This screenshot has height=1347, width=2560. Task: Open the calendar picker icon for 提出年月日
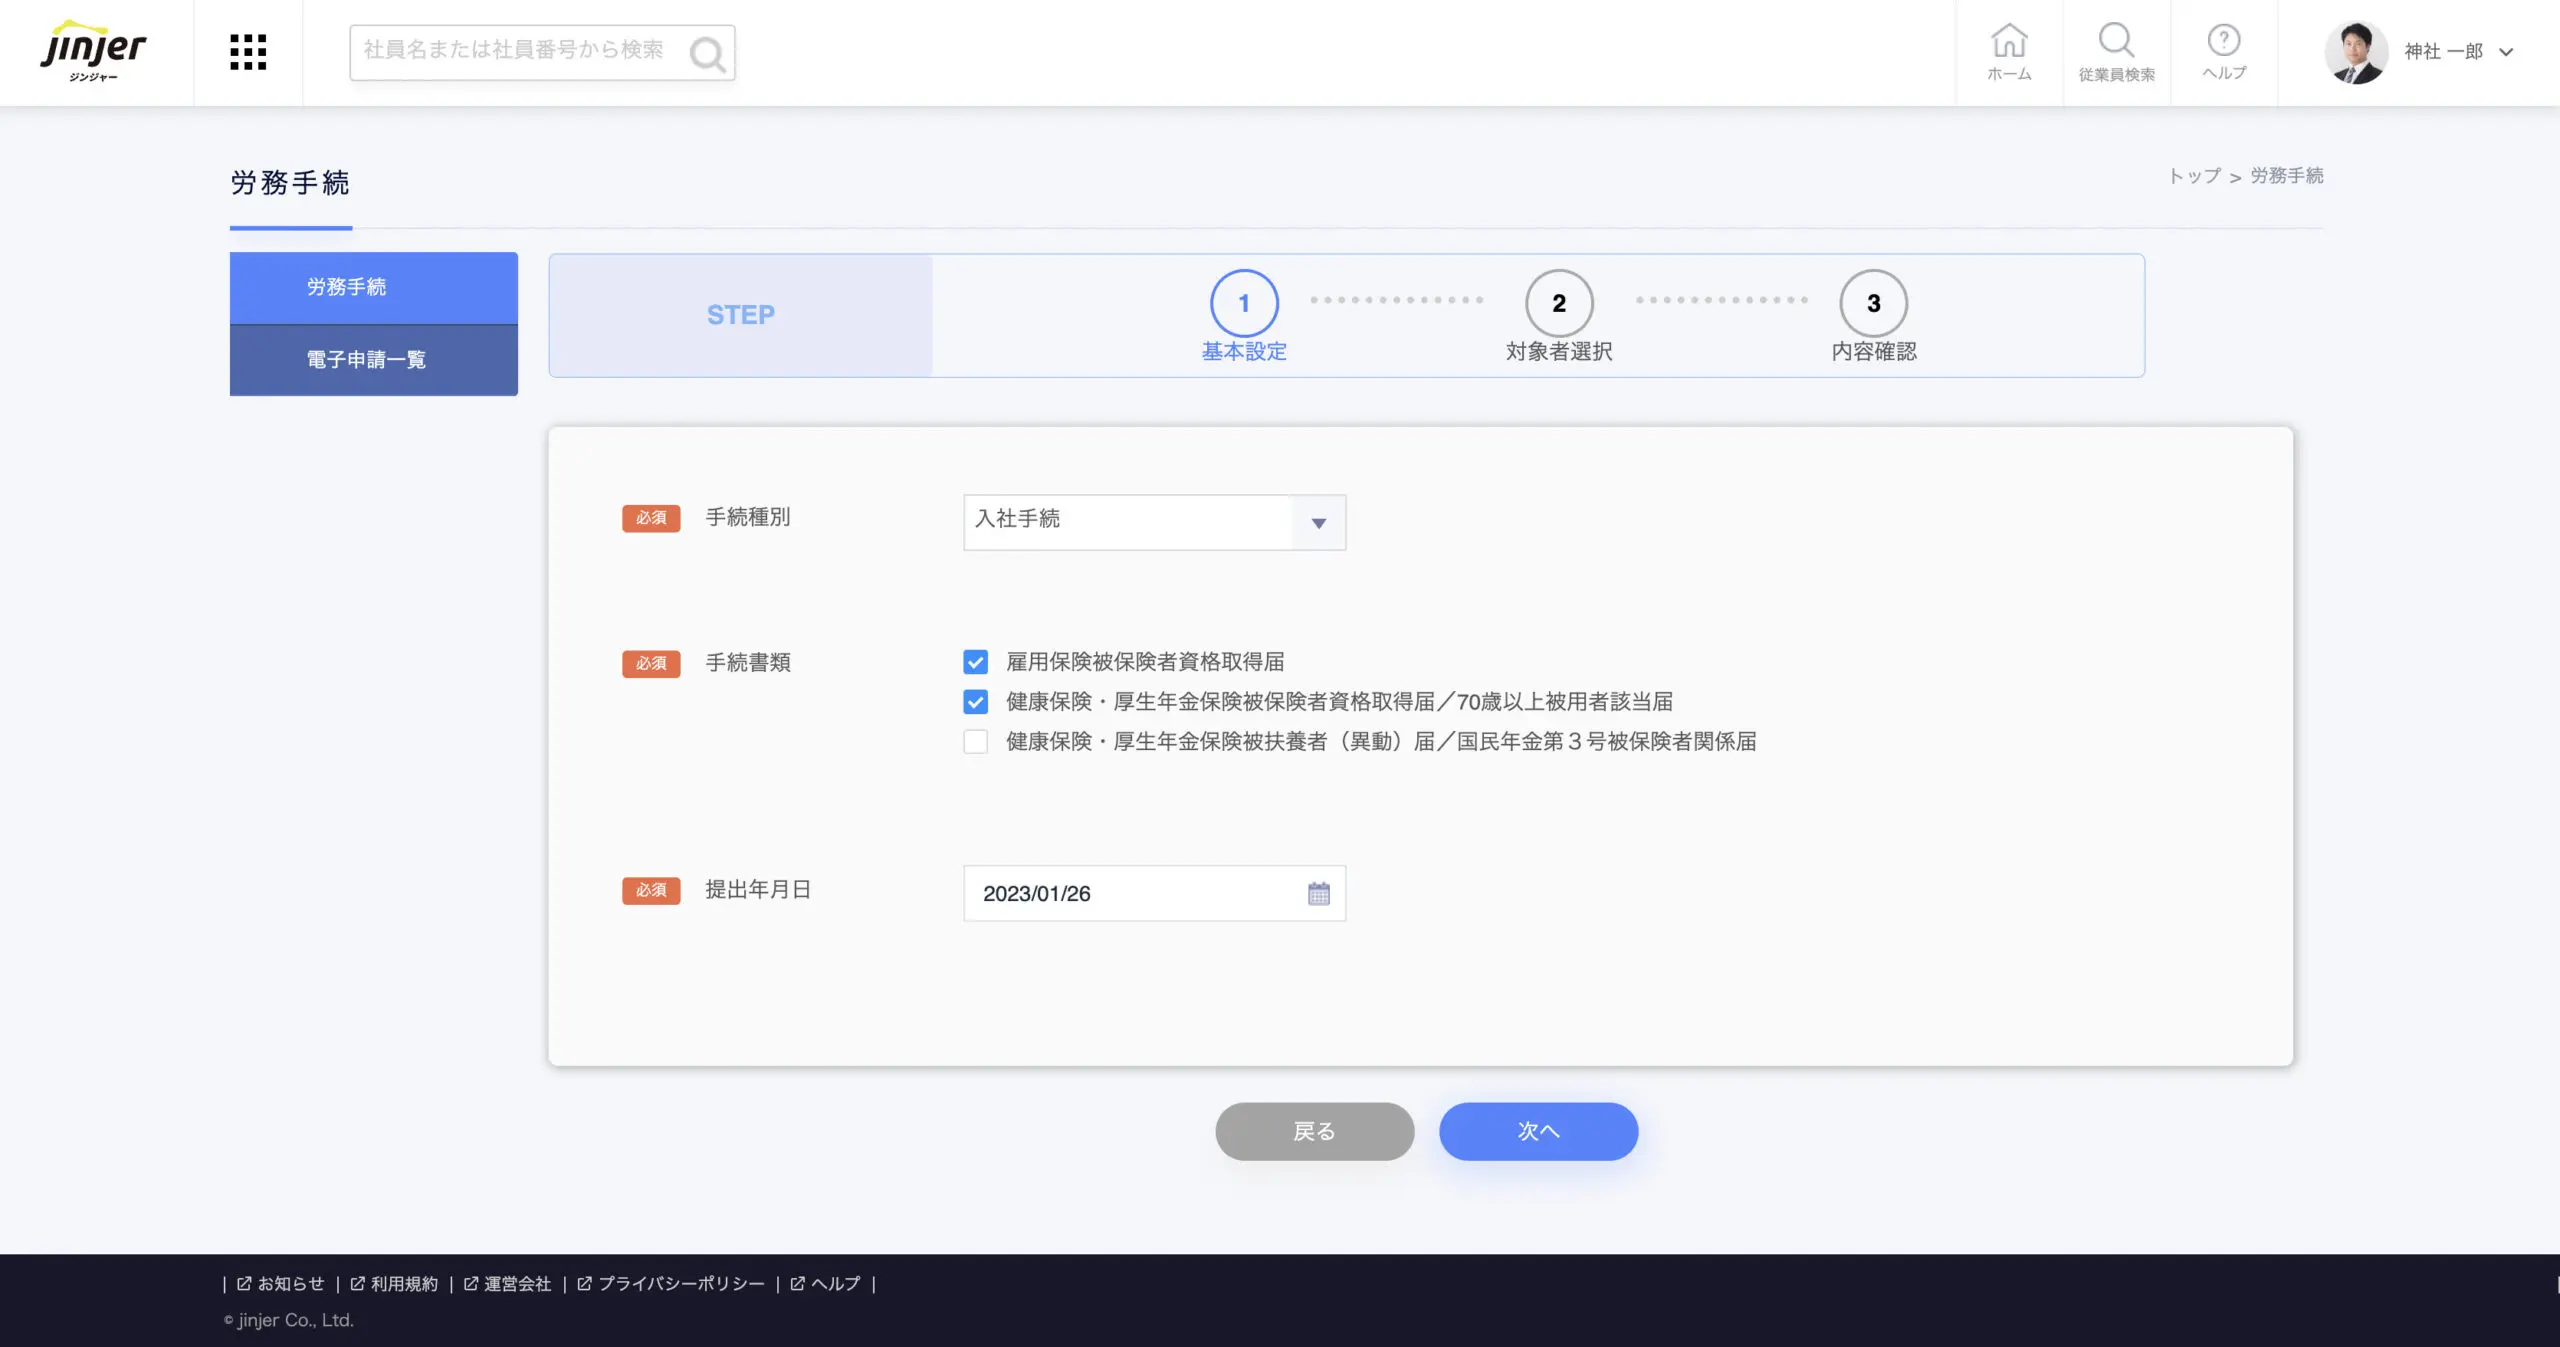[x=1318, y=893]
